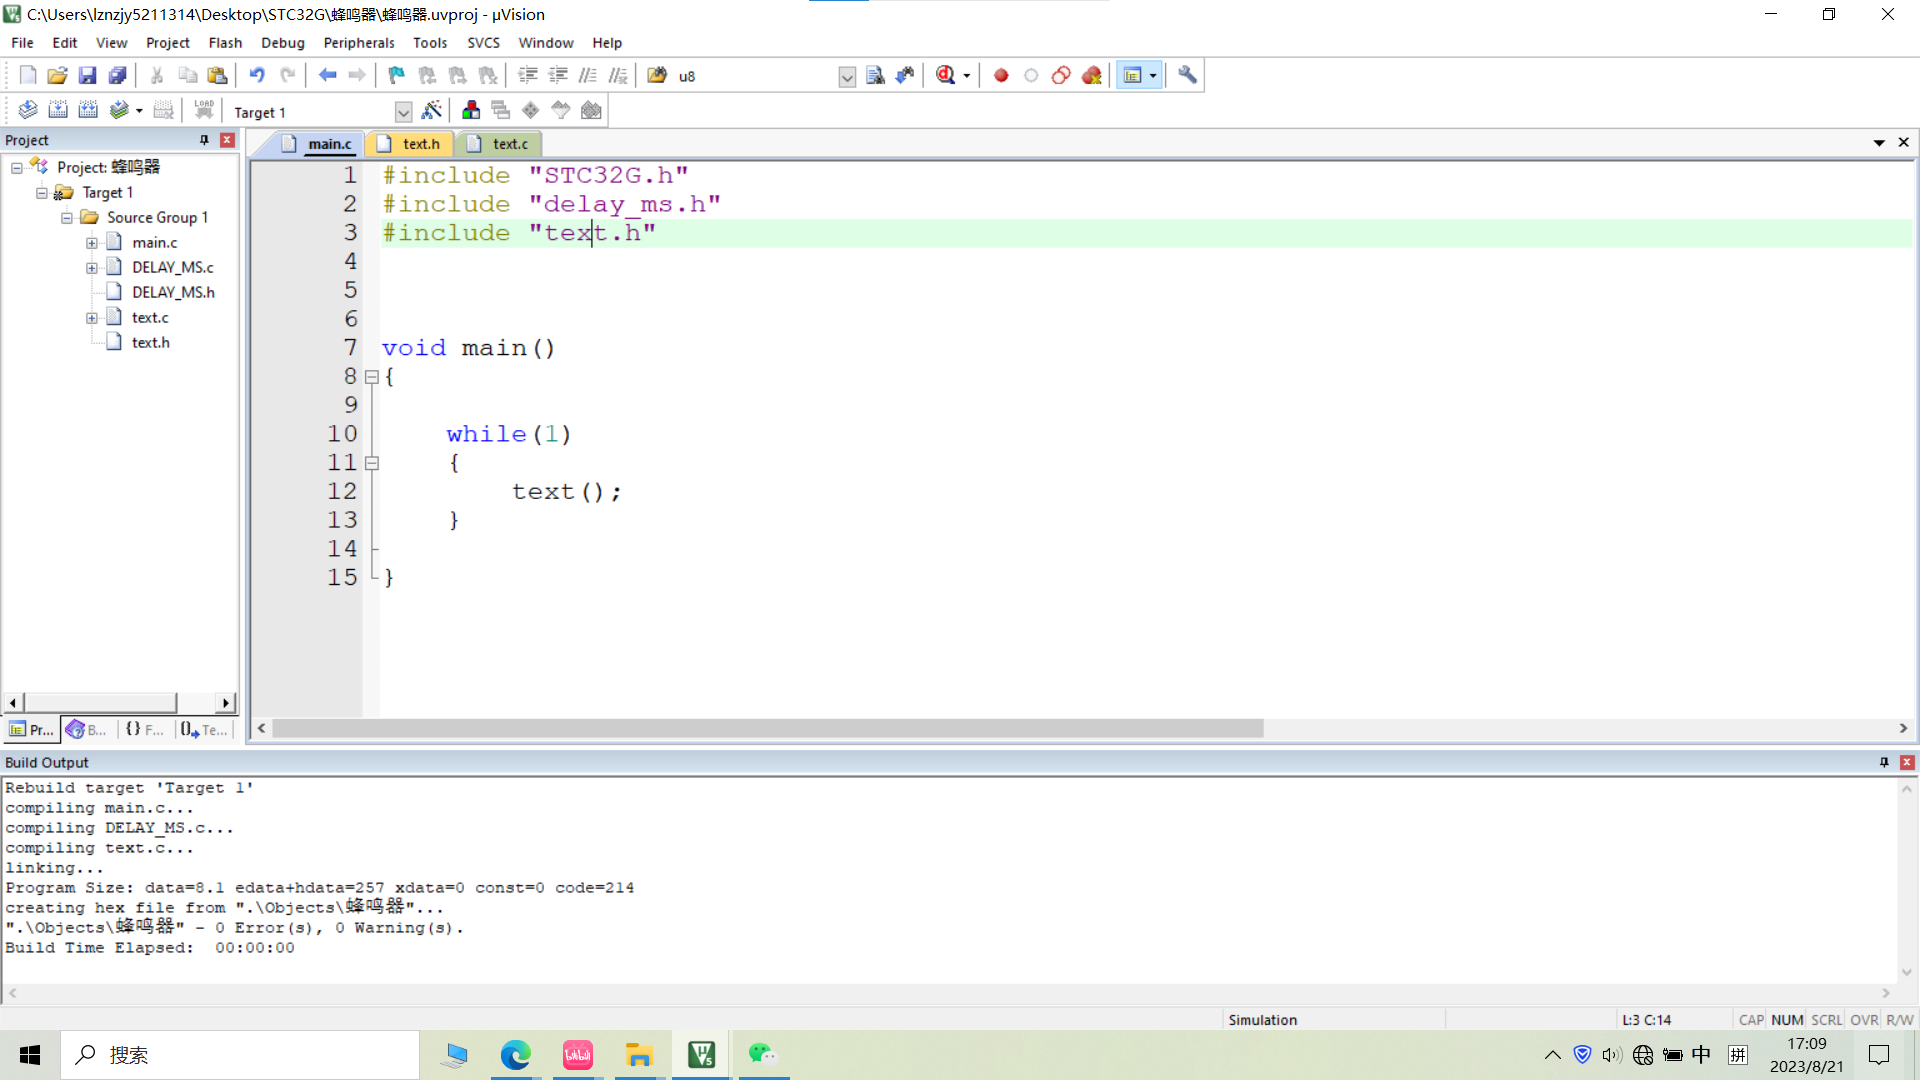Expand the text.c tree node
The image size is (1920, 1080).
[x=92, y=318]
